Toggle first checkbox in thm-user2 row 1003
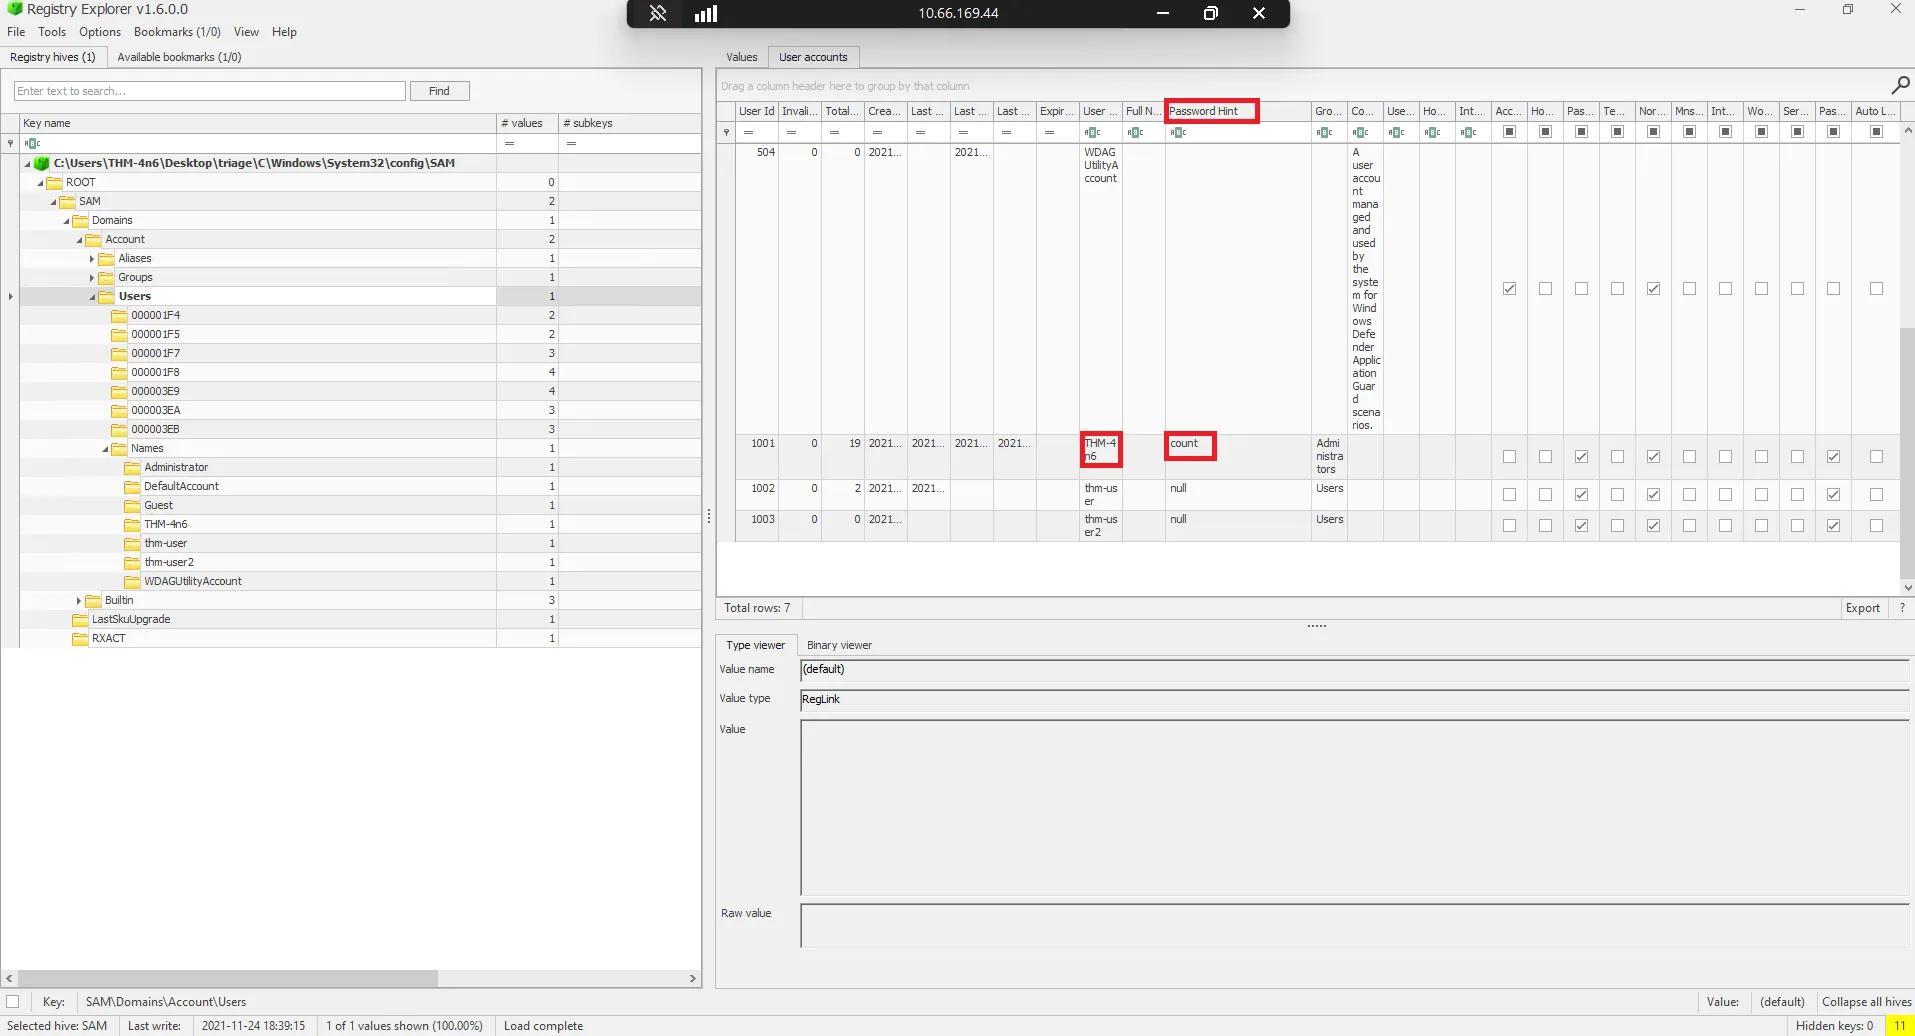 coord(1509,526)
